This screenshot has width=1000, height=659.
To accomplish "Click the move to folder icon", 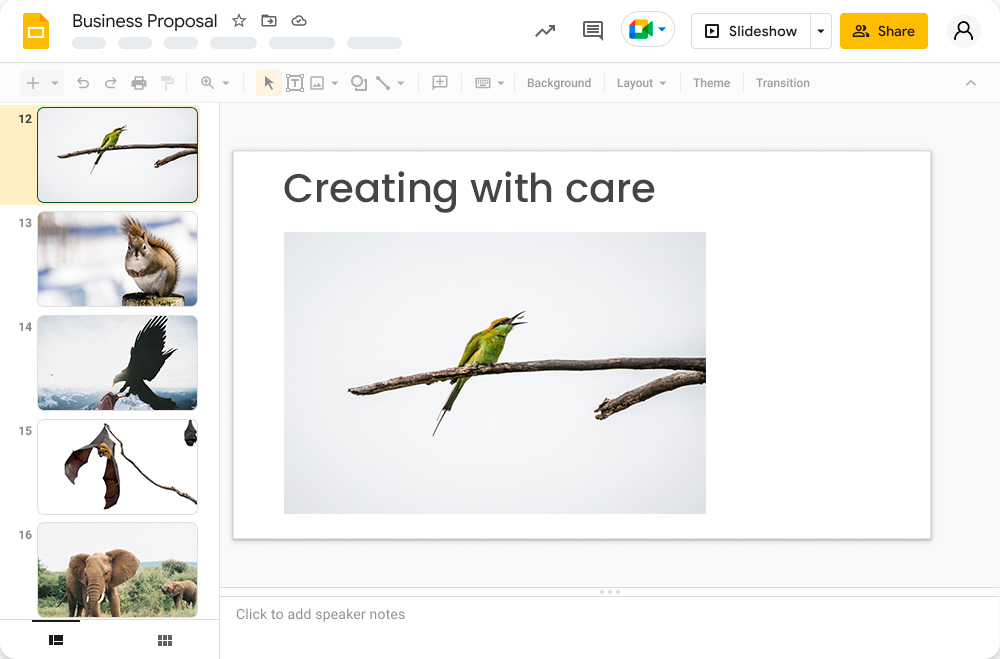I will coord(269,20).
